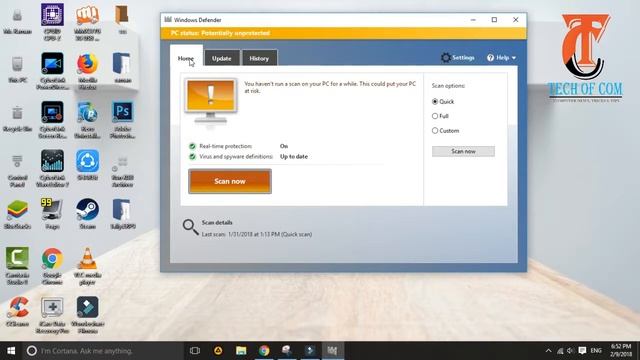Open Chrome from the taskbar
This screenshot has width=640, height=360.
pos(264,351)
